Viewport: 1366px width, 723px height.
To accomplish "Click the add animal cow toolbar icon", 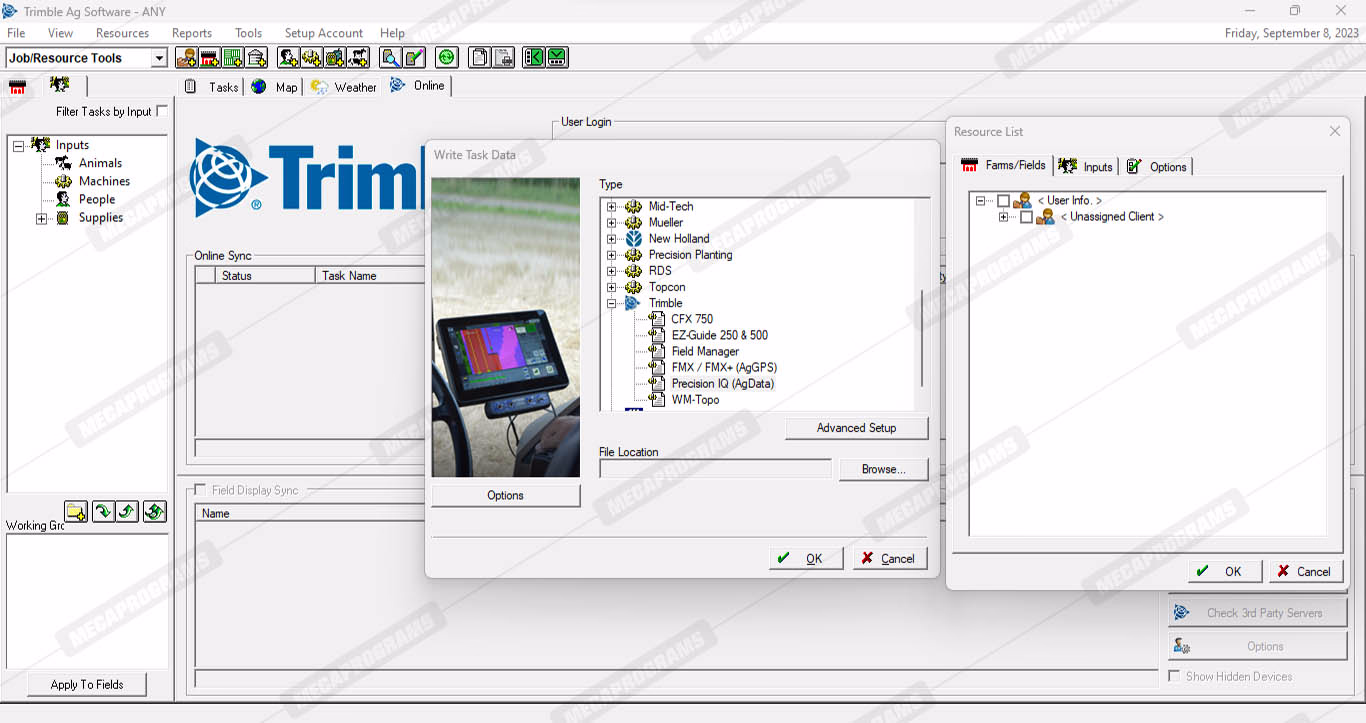I will point(359,58).
